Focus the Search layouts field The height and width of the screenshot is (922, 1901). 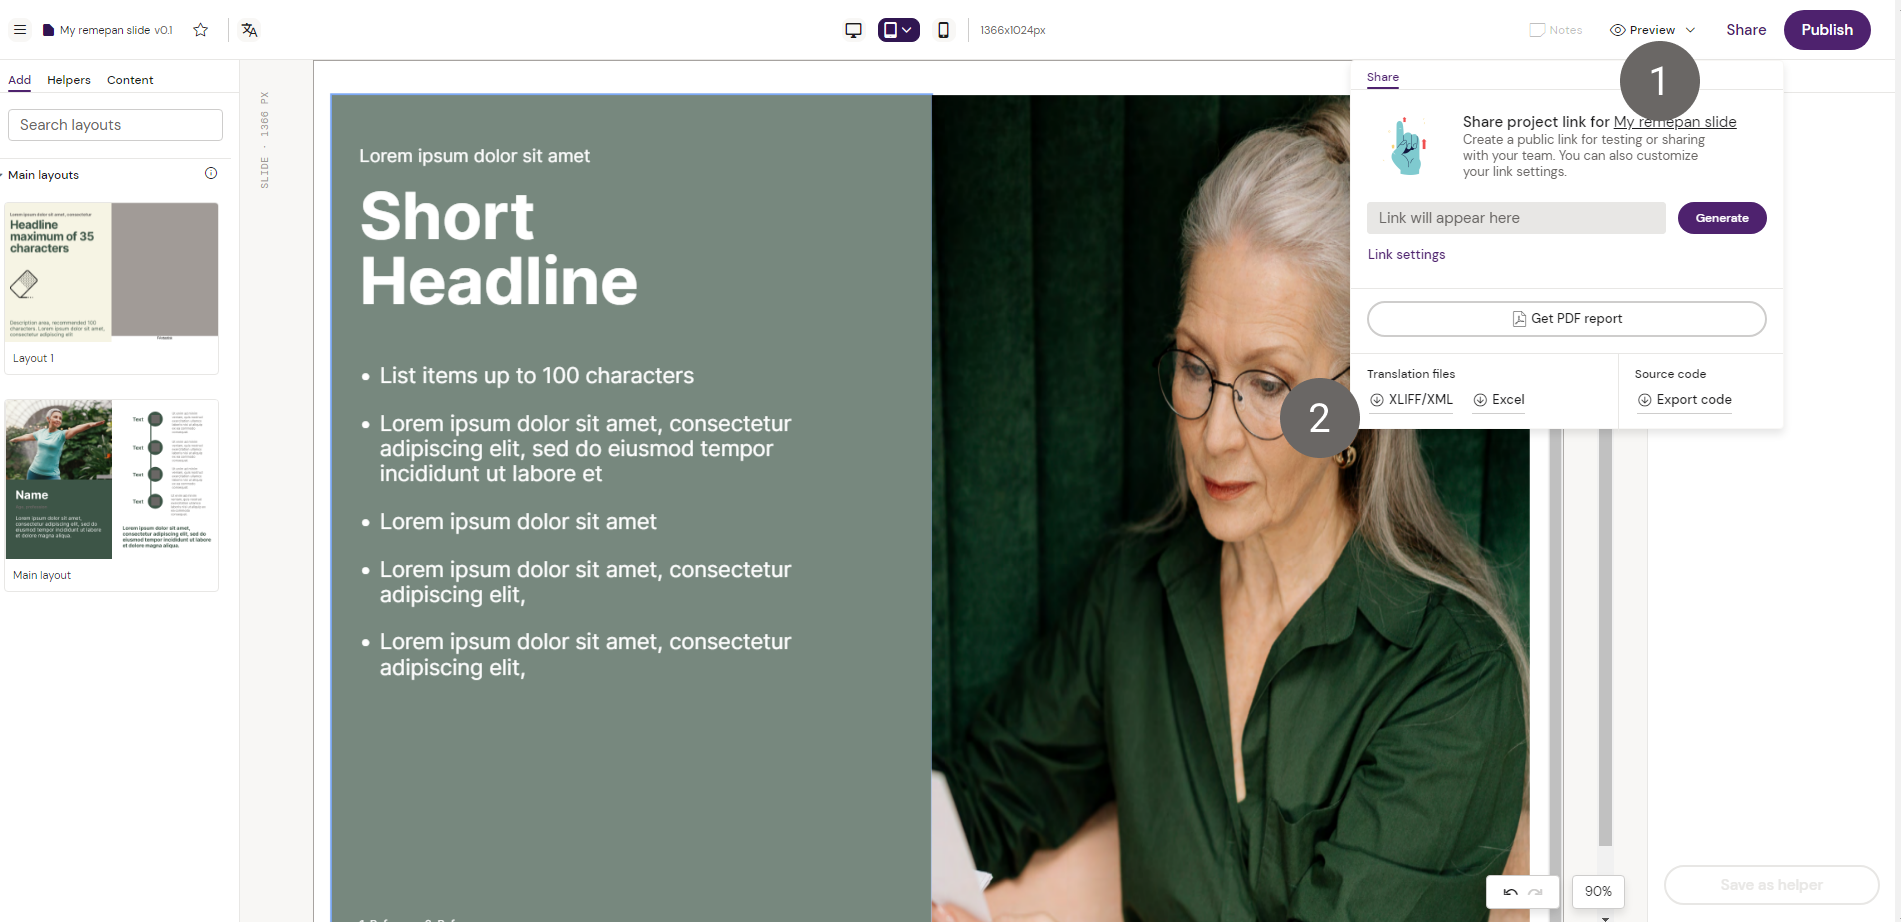click(115, 125)
